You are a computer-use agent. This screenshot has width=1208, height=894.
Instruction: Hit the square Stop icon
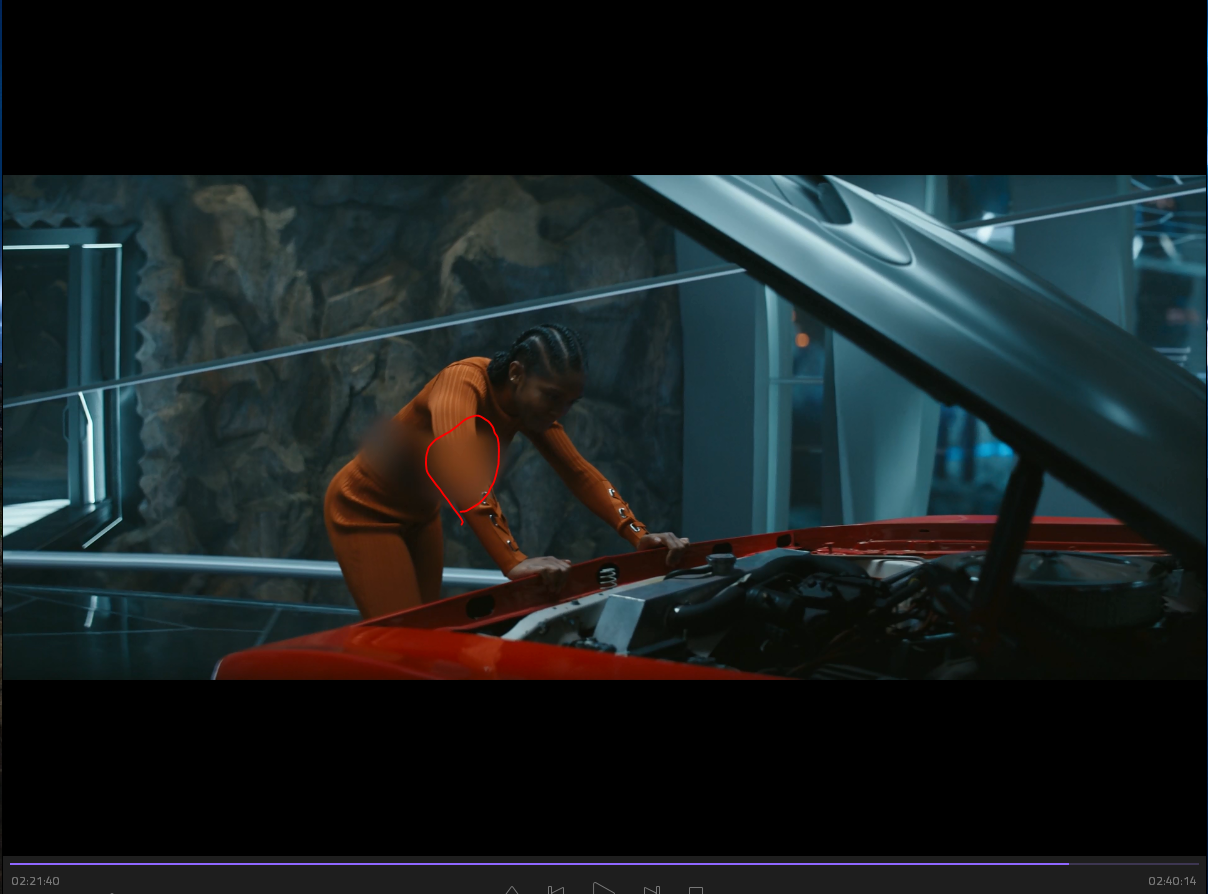tap(696, 889)
